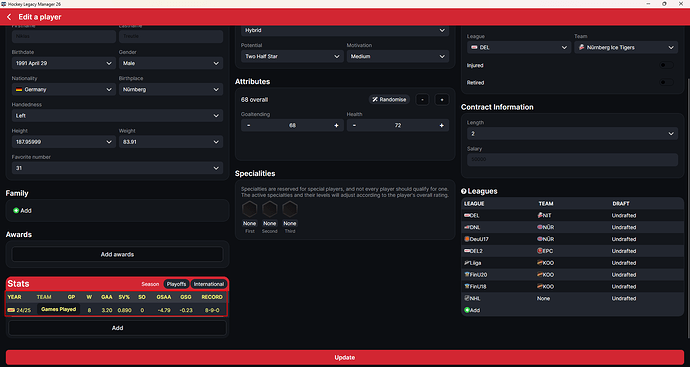Viewport: 690px width, 367px height.
Task: Select the Third speciality hexagon
Action: tap(290, 209)
